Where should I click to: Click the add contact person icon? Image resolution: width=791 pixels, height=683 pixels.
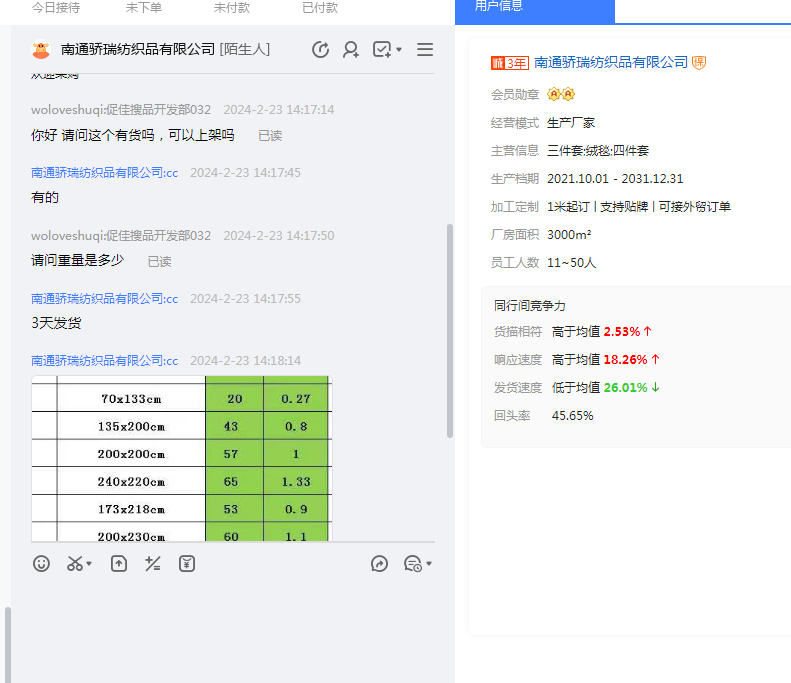(351, 50)
